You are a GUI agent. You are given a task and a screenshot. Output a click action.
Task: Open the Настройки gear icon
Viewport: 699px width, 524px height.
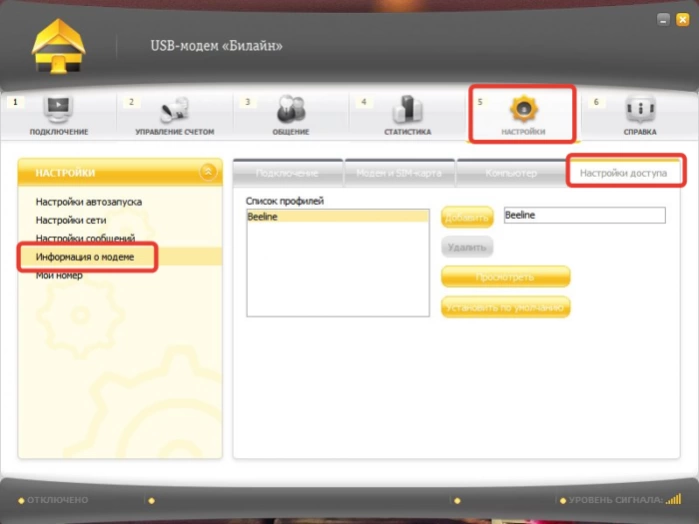click(x=523, y=109)
